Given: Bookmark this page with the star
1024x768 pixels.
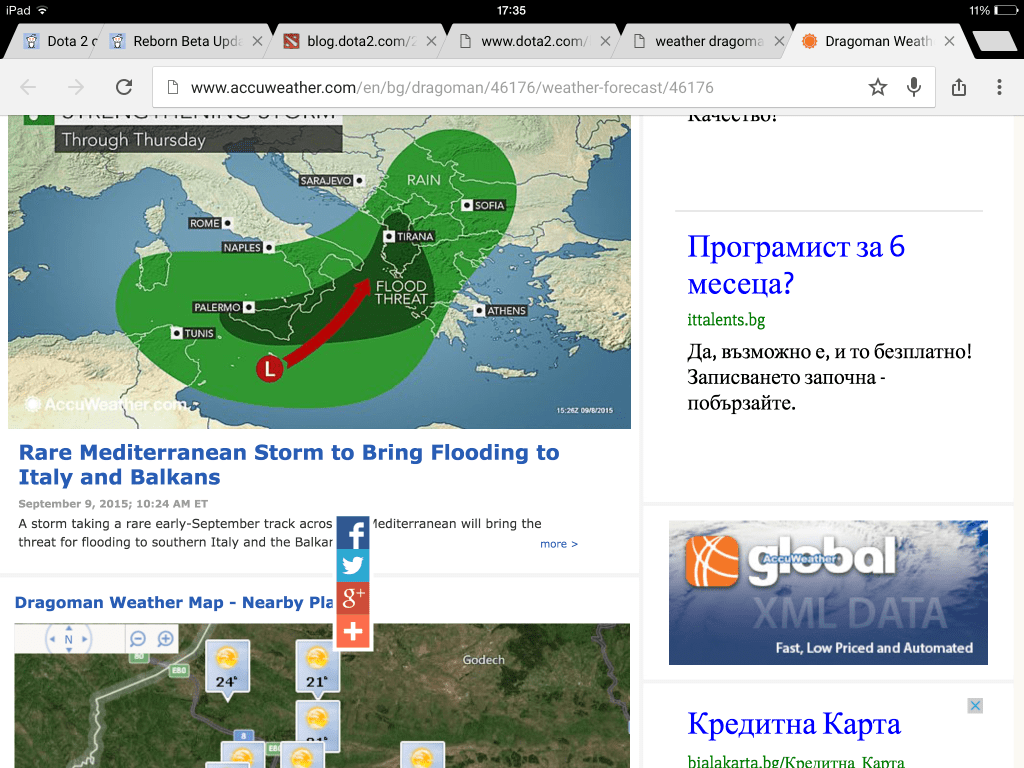Looking at the screenshot, I should pos(877,87).
